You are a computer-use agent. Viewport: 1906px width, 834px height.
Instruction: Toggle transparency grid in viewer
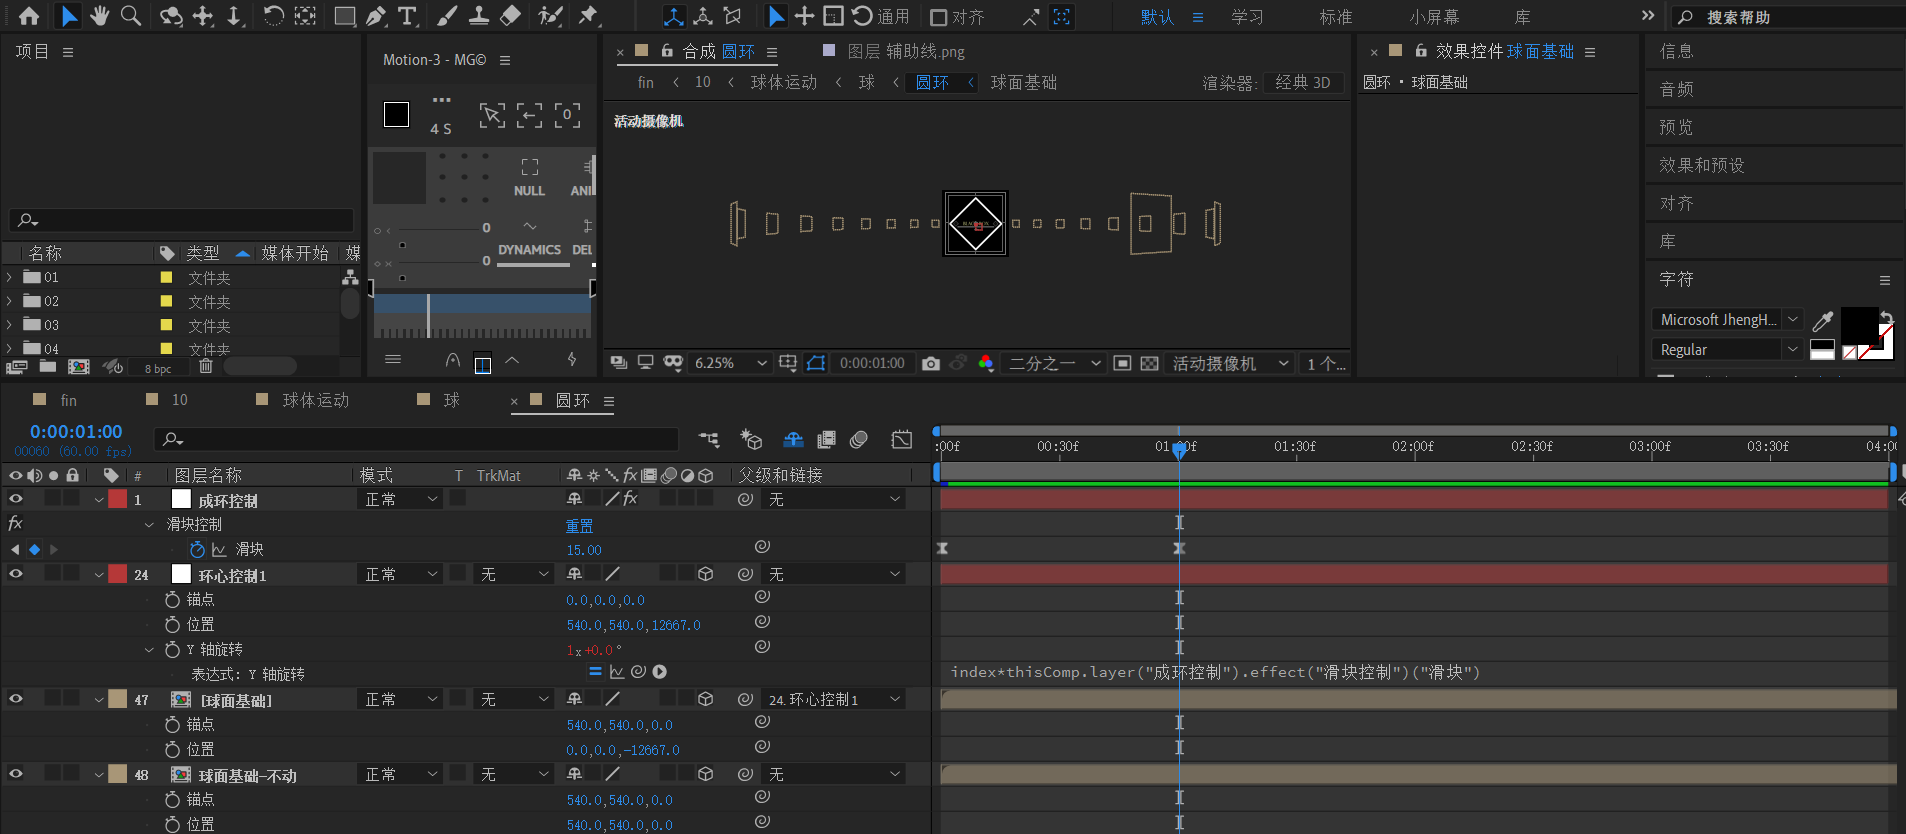[x=1150, y=363]
